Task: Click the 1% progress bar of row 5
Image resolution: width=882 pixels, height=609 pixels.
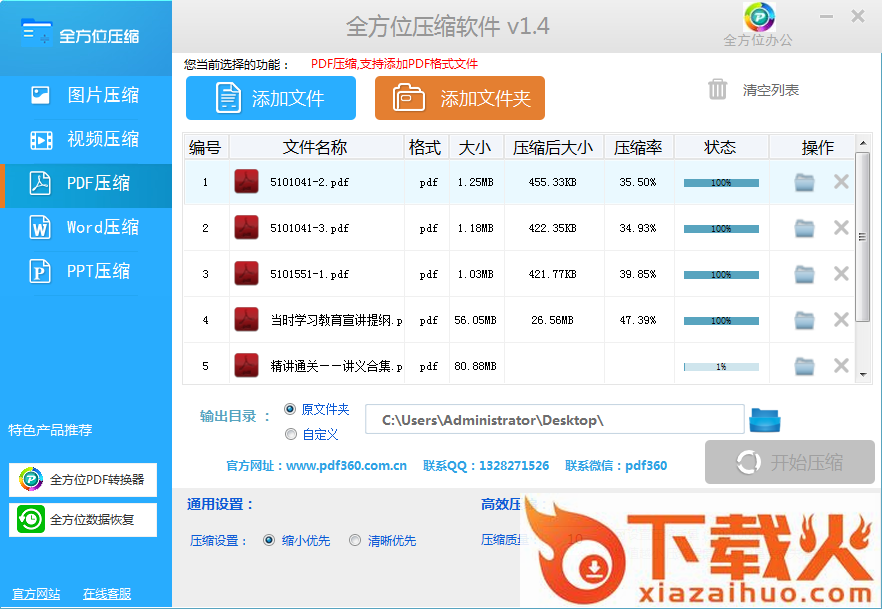Action: click(721, 367)
